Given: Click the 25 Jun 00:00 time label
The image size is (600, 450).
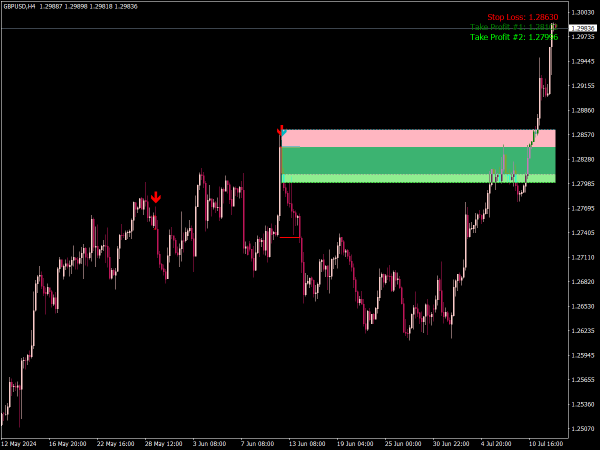Looking at the screenshot, I should pyautogui.click(x=403, y=443).
